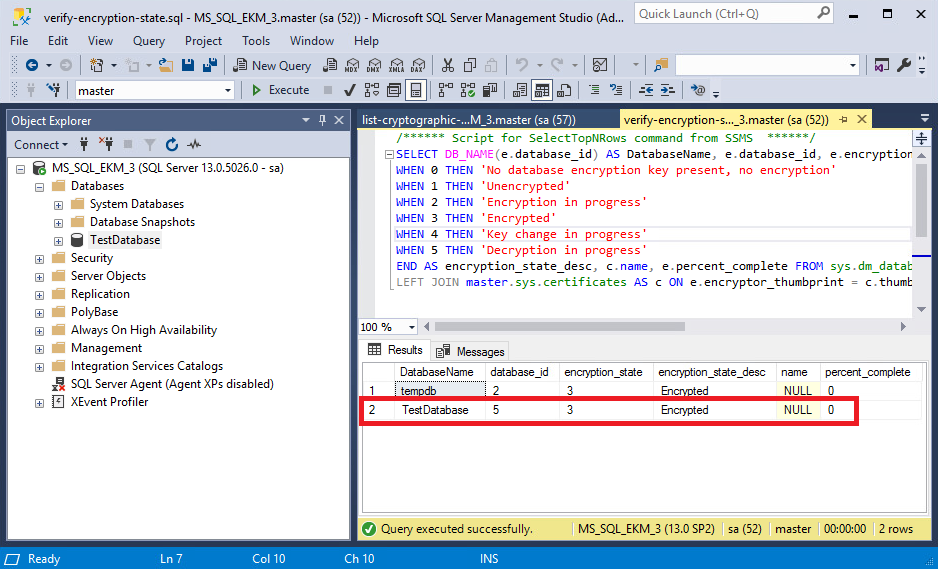938x569 pixels.
Task: Click the editor horizontal scrollbar thumb
Action: tap(560, 327)
